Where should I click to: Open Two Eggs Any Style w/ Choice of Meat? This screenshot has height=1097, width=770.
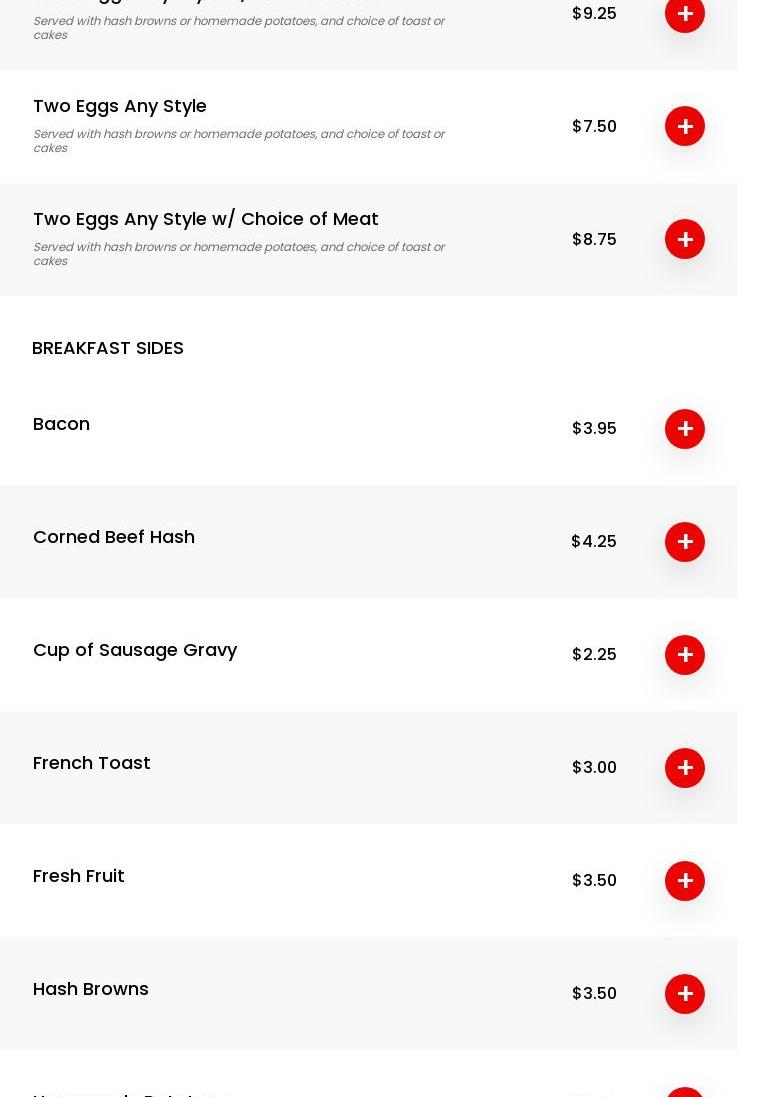206,219
